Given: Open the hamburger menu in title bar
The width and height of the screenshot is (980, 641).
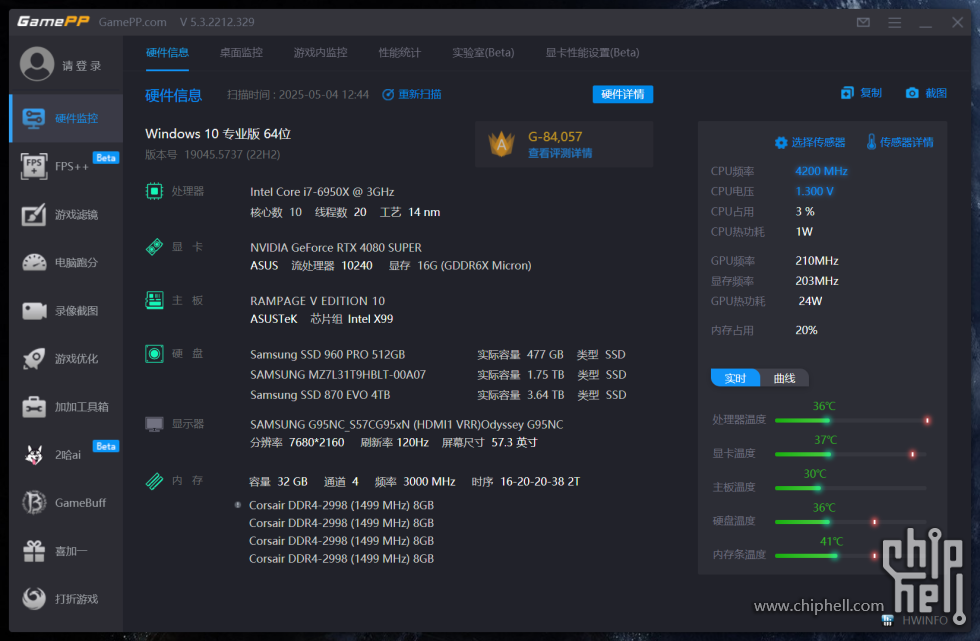Looking at the screenshot, I should pyautogui.click(x=894, y=22).
